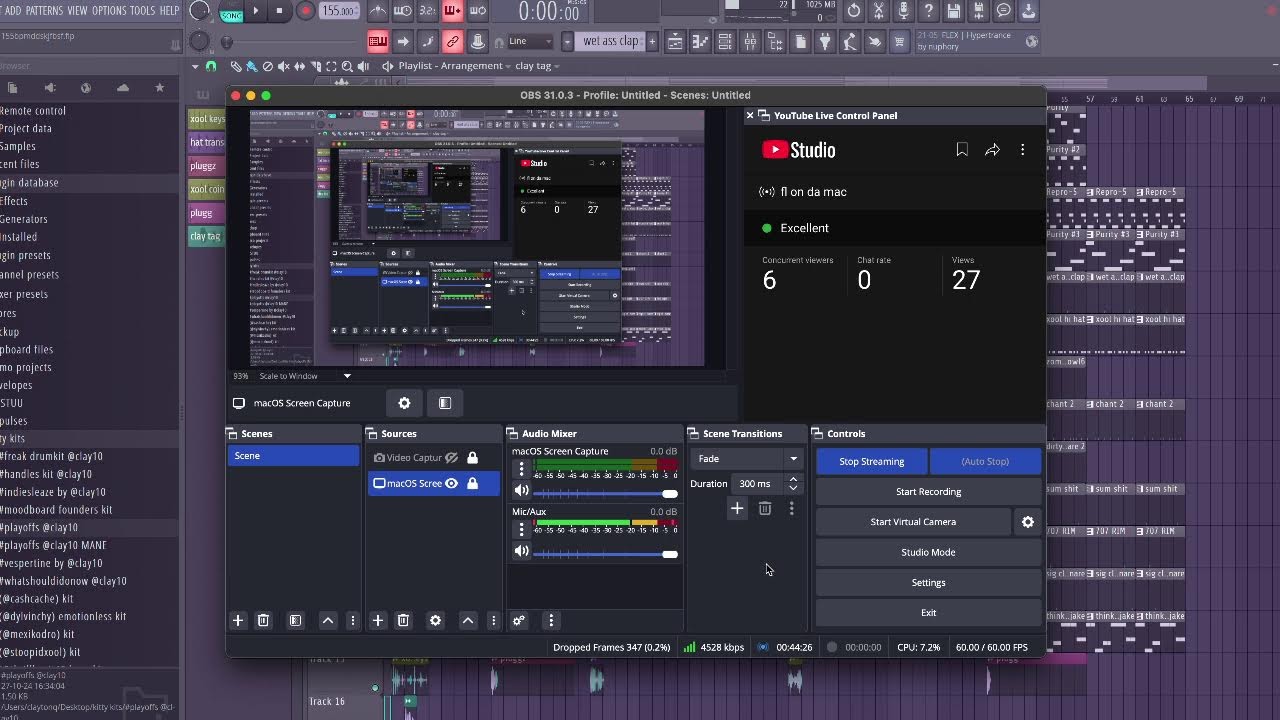Open scene filters icon in Scenes dock
The width and height of the screenshot is (1280, 720).
point(295,620)
